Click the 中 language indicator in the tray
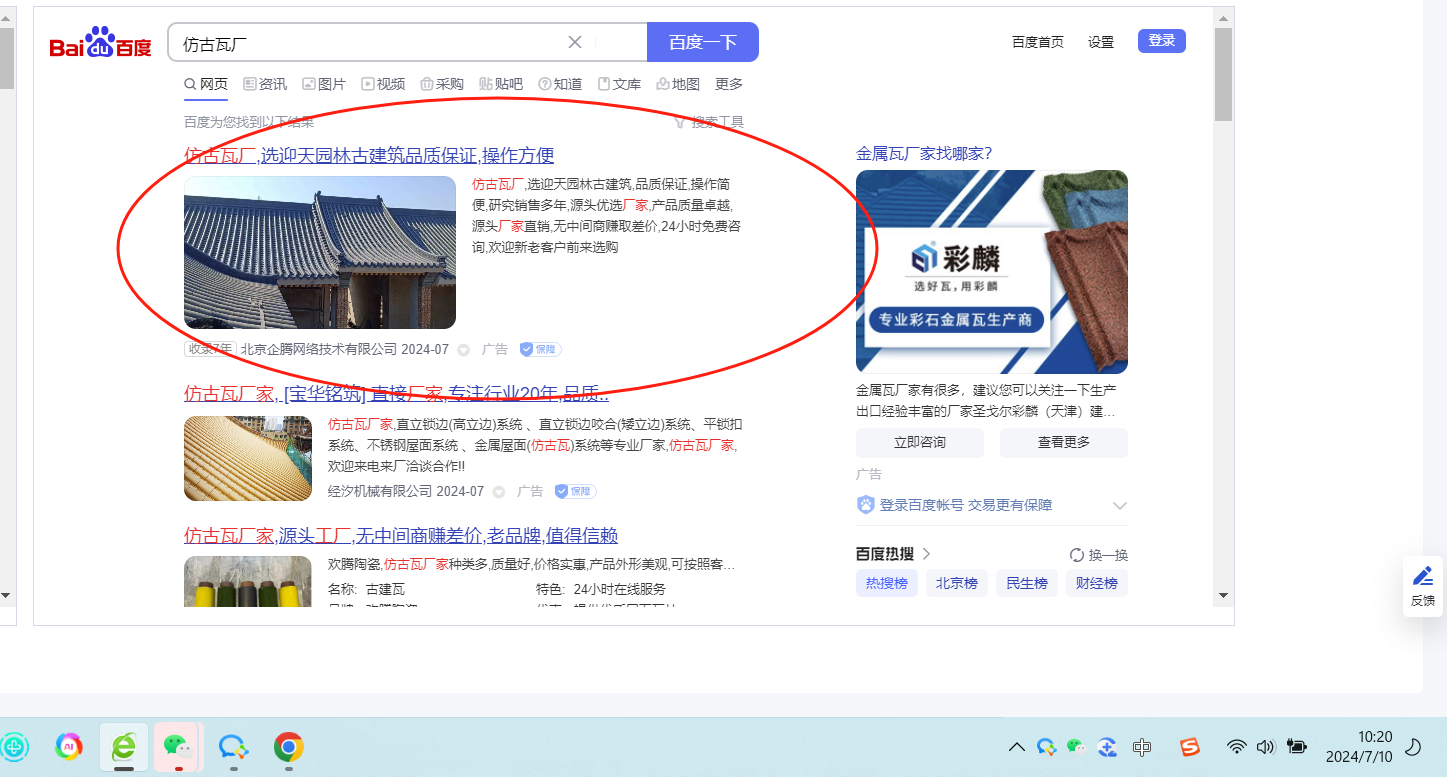Screen dimensions: 1447x777 [x=1142, y=747]
